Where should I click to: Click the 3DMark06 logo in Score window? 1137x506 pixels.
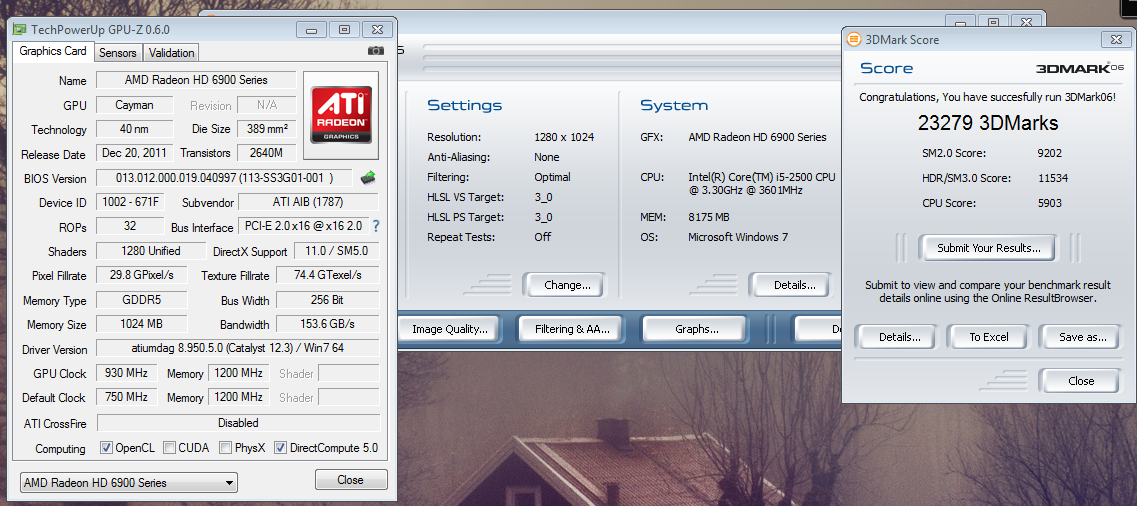pyautogui.click(x=1080, y=67)
